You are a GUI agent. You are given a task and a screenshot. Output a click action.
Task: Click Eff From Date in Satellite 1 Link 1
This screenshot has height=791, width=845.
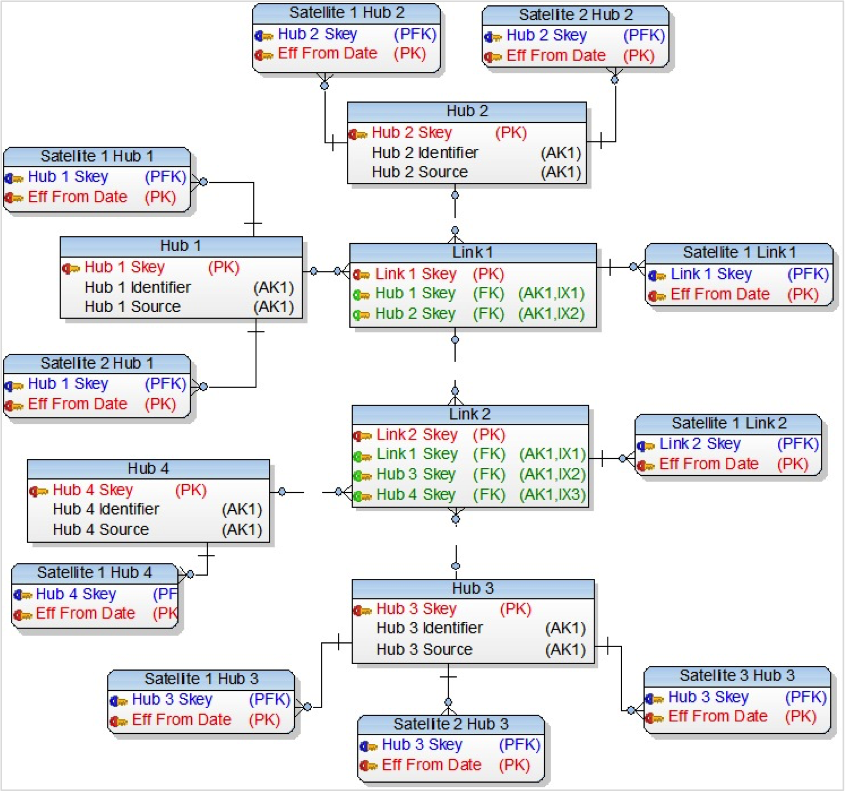point(720,295)
